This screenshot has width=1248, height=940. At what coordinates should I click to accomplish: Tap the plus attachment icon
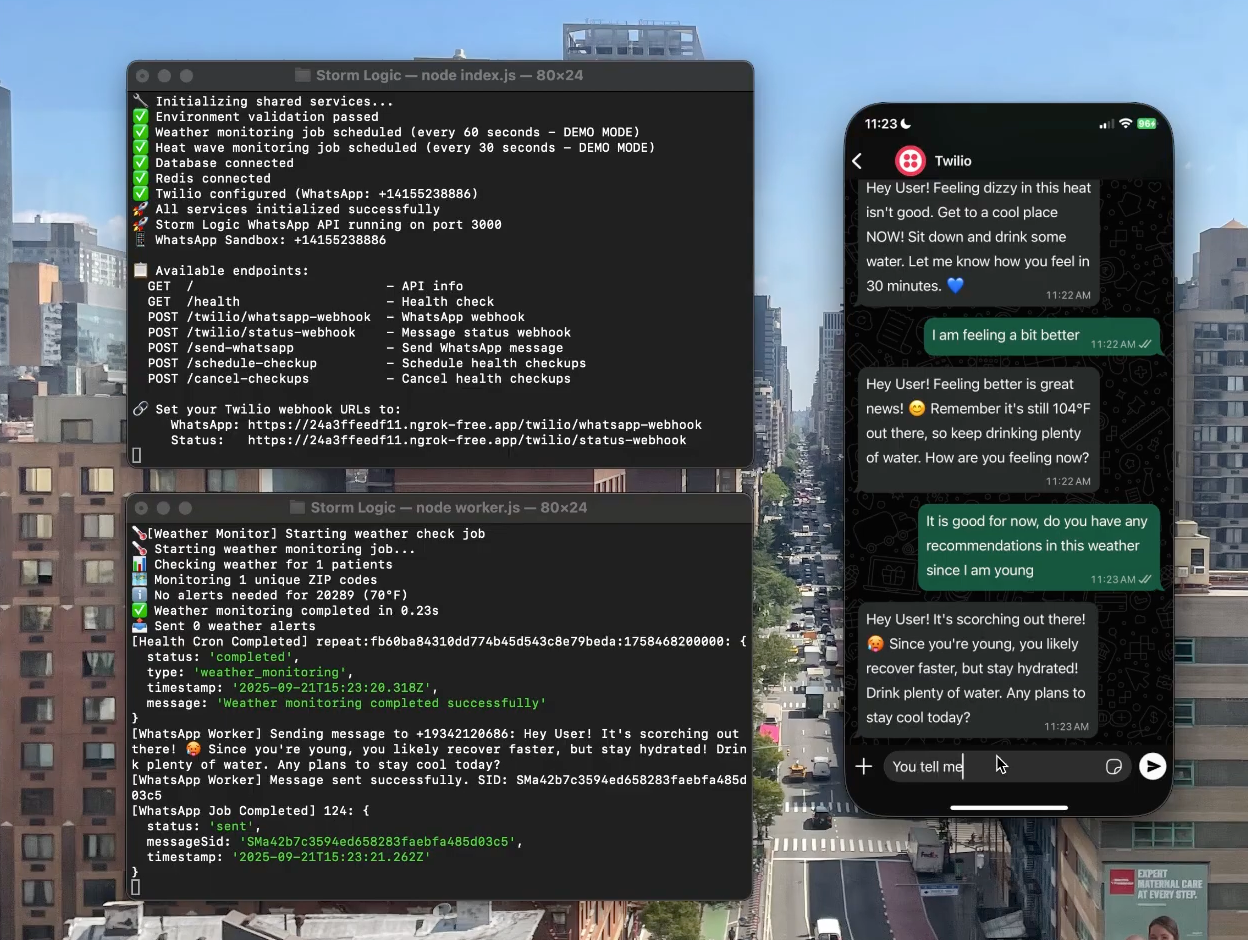(864, 767)
